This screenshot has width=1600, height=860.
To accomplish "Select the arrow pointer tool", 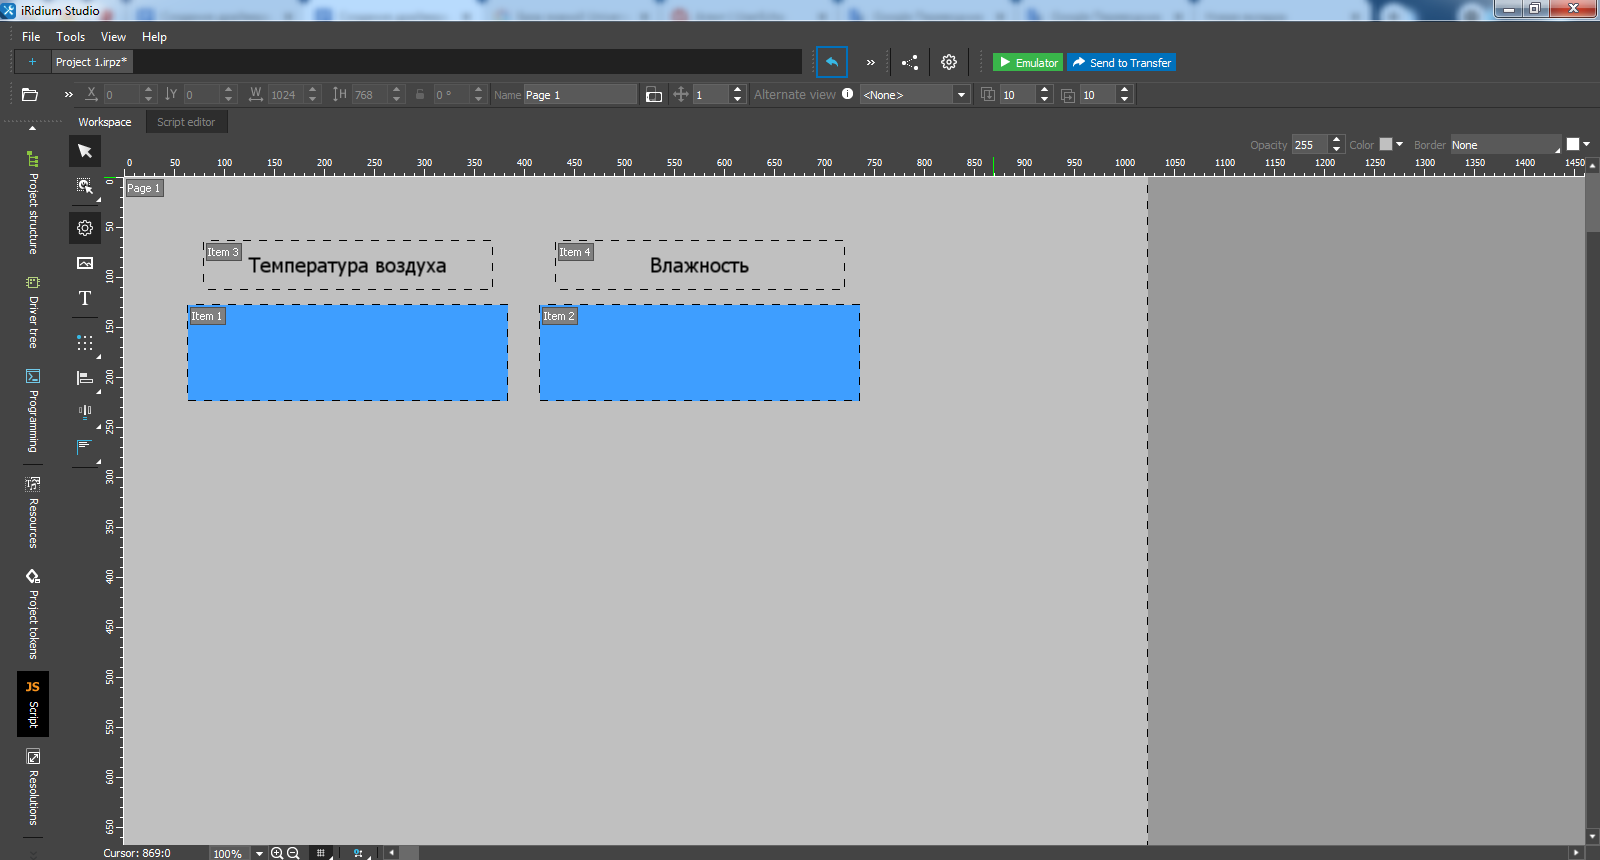I will pyautogui.click(x=85, y=151).
